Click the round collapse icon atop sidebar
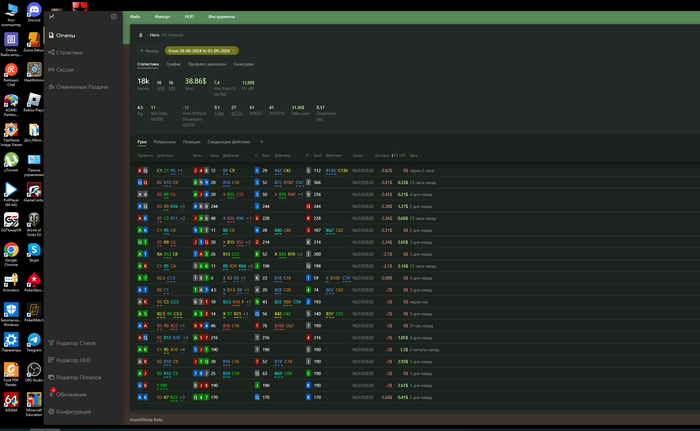The height and width of the screenshot is (431, 700). (114, 17)
